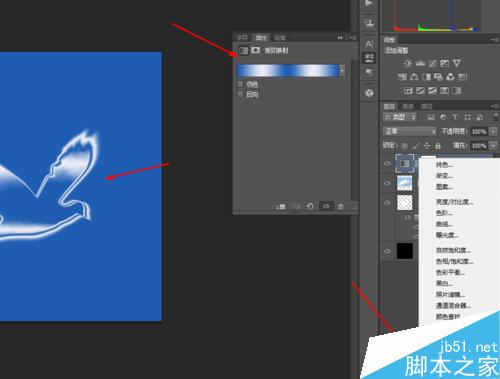Hide the gradient map adjustment layer
The image size is (500, 379).
pyautogui.click(x=387, y=164)
